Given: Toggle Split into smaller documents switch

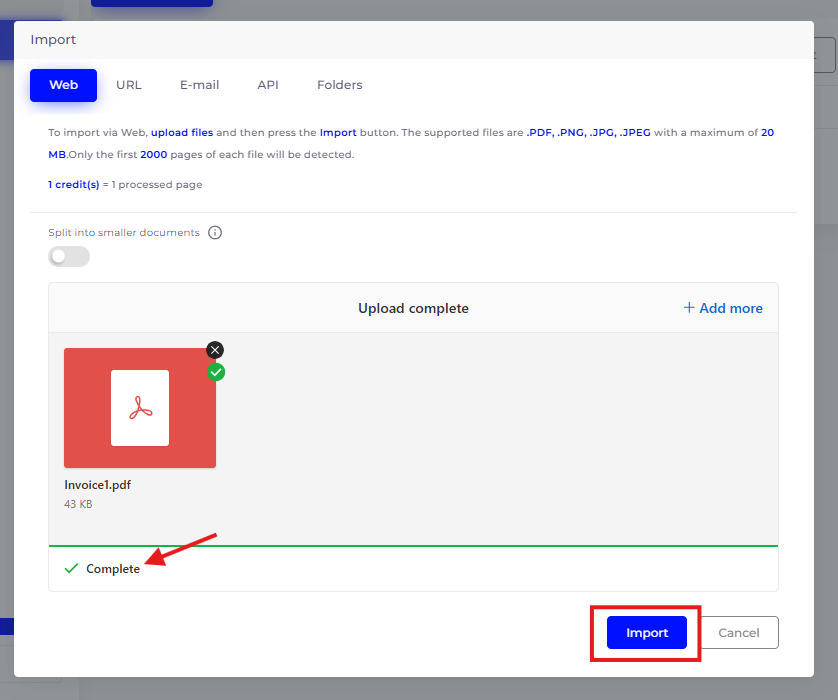Looking at the screenshot, I should point(69,256).
